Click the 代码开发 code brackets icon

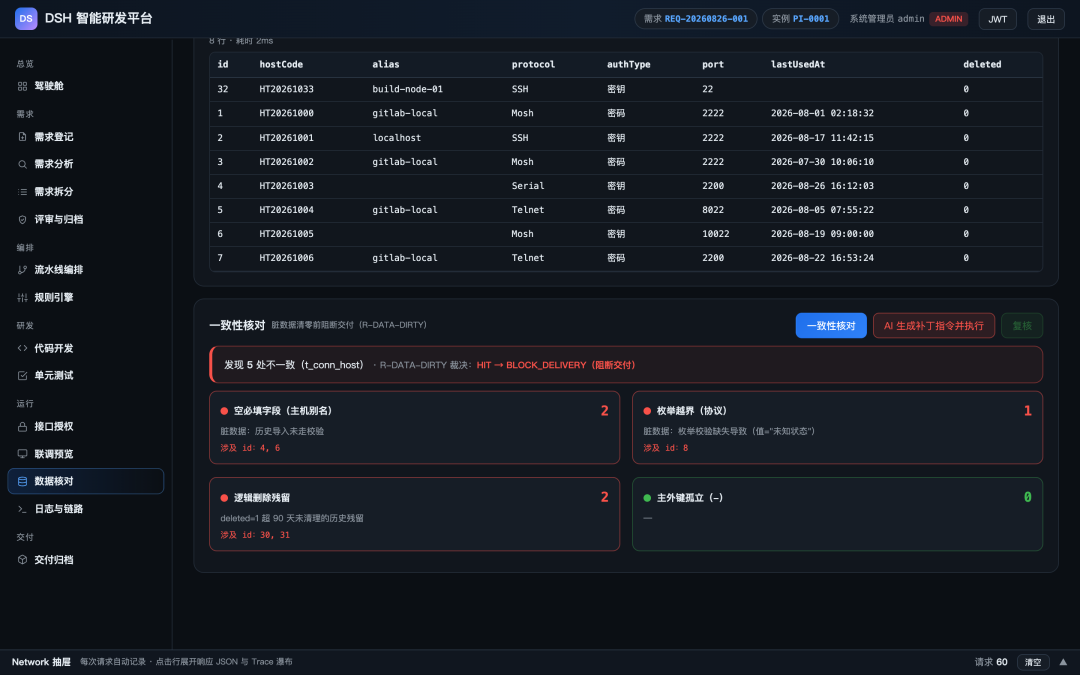[x=22, y=349]
